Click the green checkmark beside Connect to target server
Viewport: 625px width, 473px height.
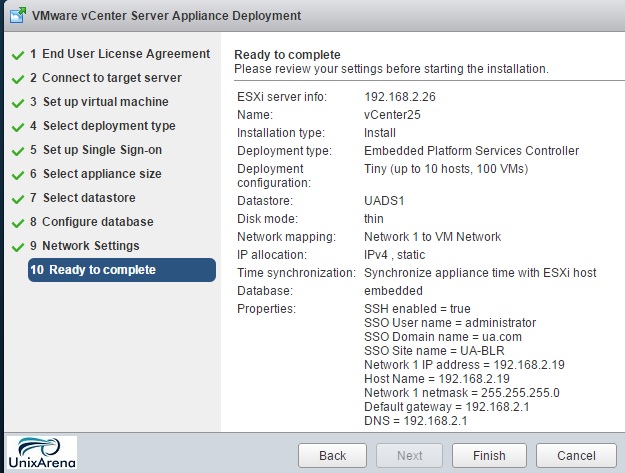pyautogui.click(x=18, y=79)
